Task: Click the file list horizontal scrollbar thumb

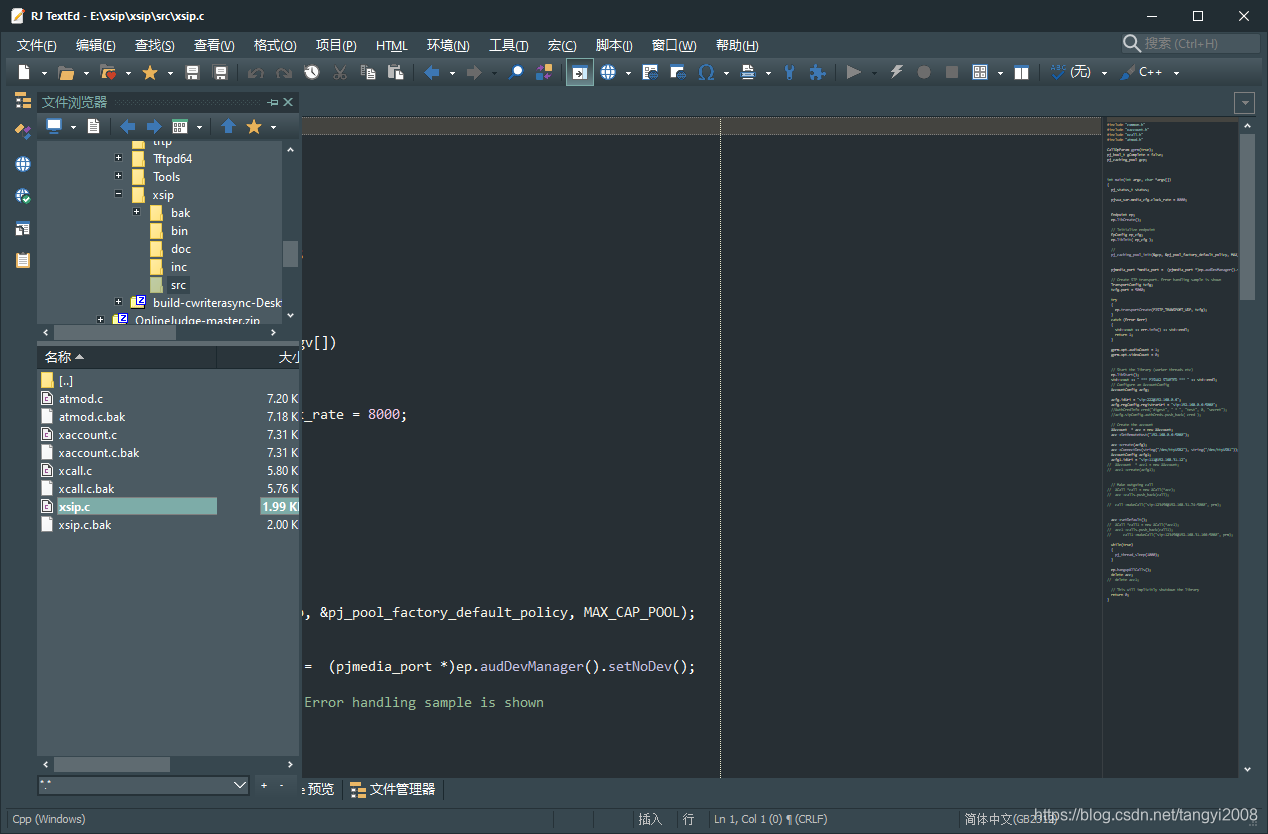Action: tap(110, 764)
